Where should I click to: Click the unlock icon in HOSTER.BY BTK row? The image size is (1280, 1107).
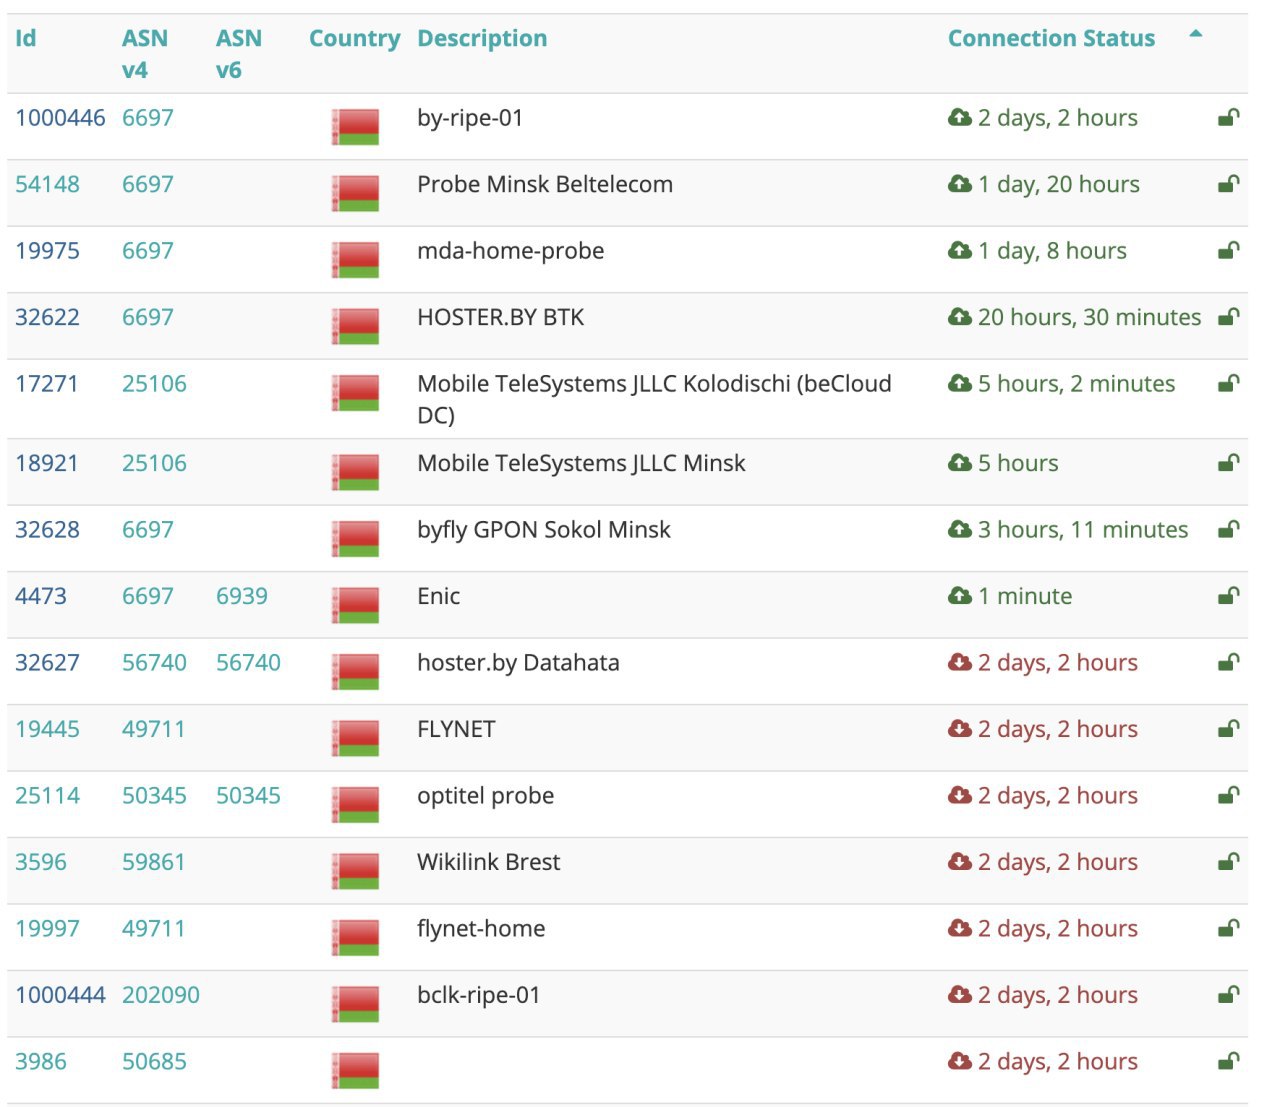pyautogui.click(x=1229, y=317)
